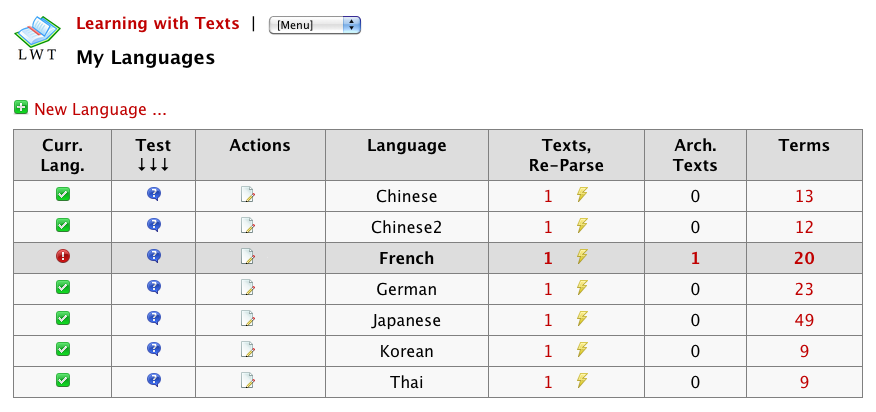
Task: Open the German texts count link
Action: pos(548,289)
